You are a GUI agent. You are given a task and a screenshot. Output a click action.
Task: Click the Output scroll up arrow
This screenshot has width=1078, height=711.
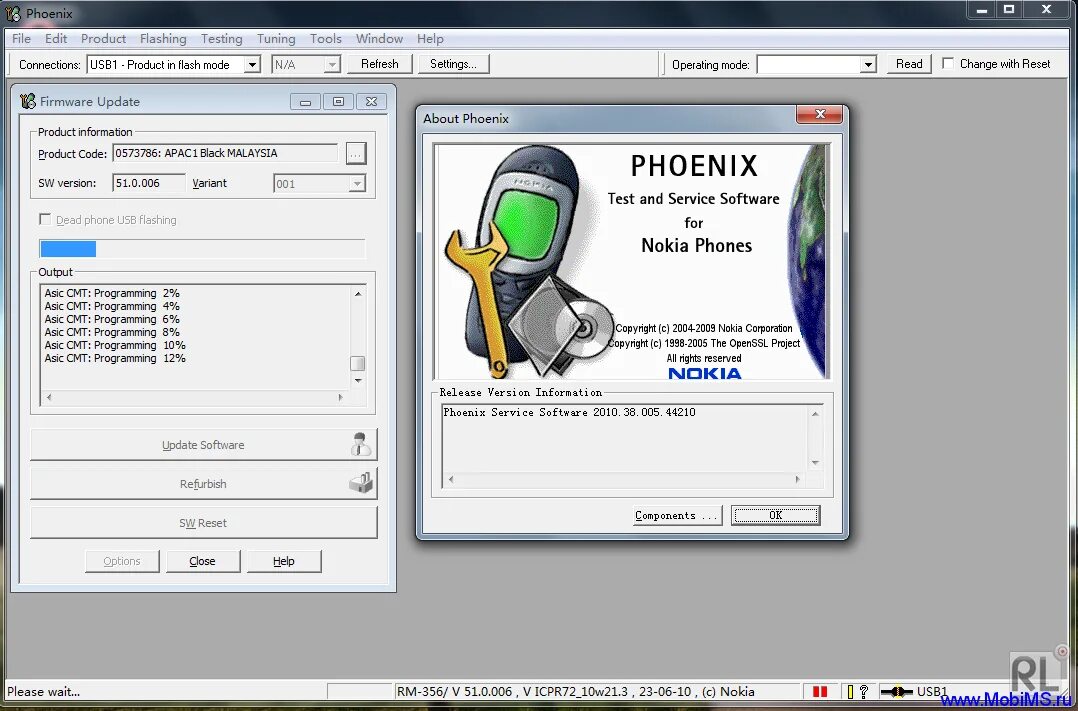pyautogui.click(x=358, y=294)
